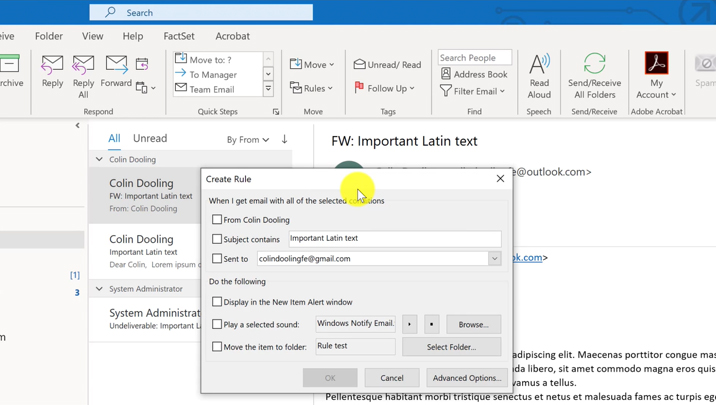The width and height of the screenshot is (716, 405).
Task: Click the Select Folder button
Action: [451, 347]
